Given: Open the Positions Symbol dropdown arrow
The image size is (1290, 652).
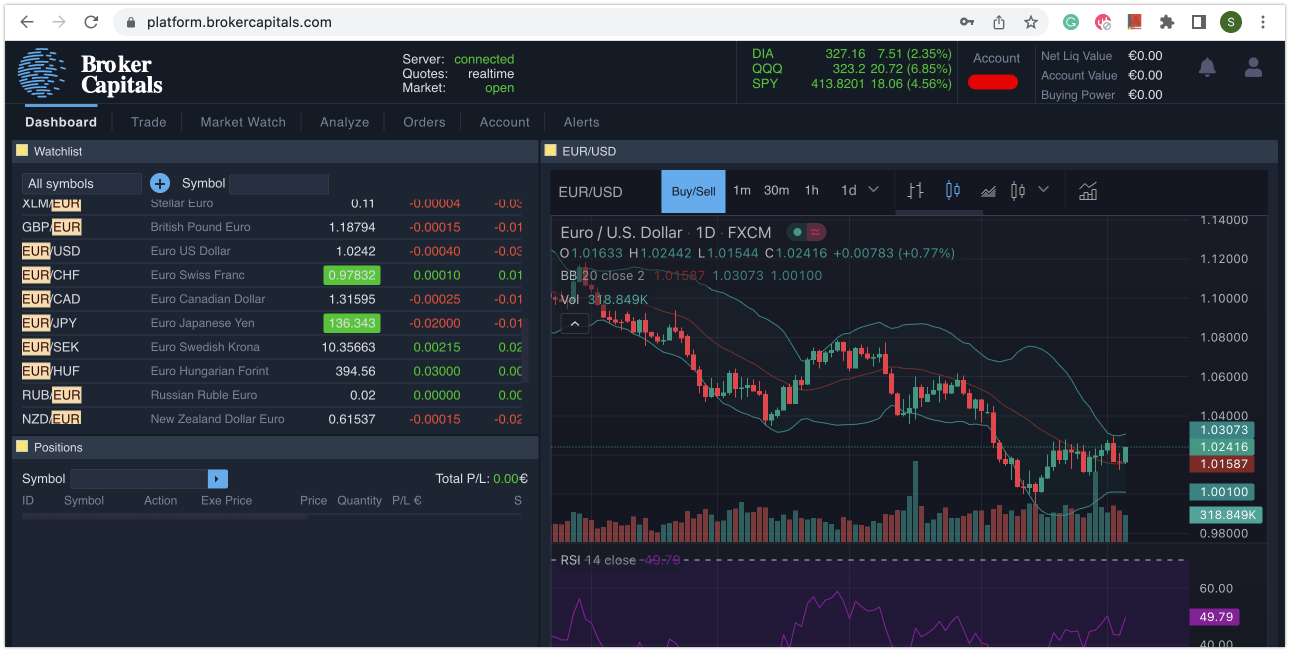Looking at the screenshot, I should click(218, 479).
